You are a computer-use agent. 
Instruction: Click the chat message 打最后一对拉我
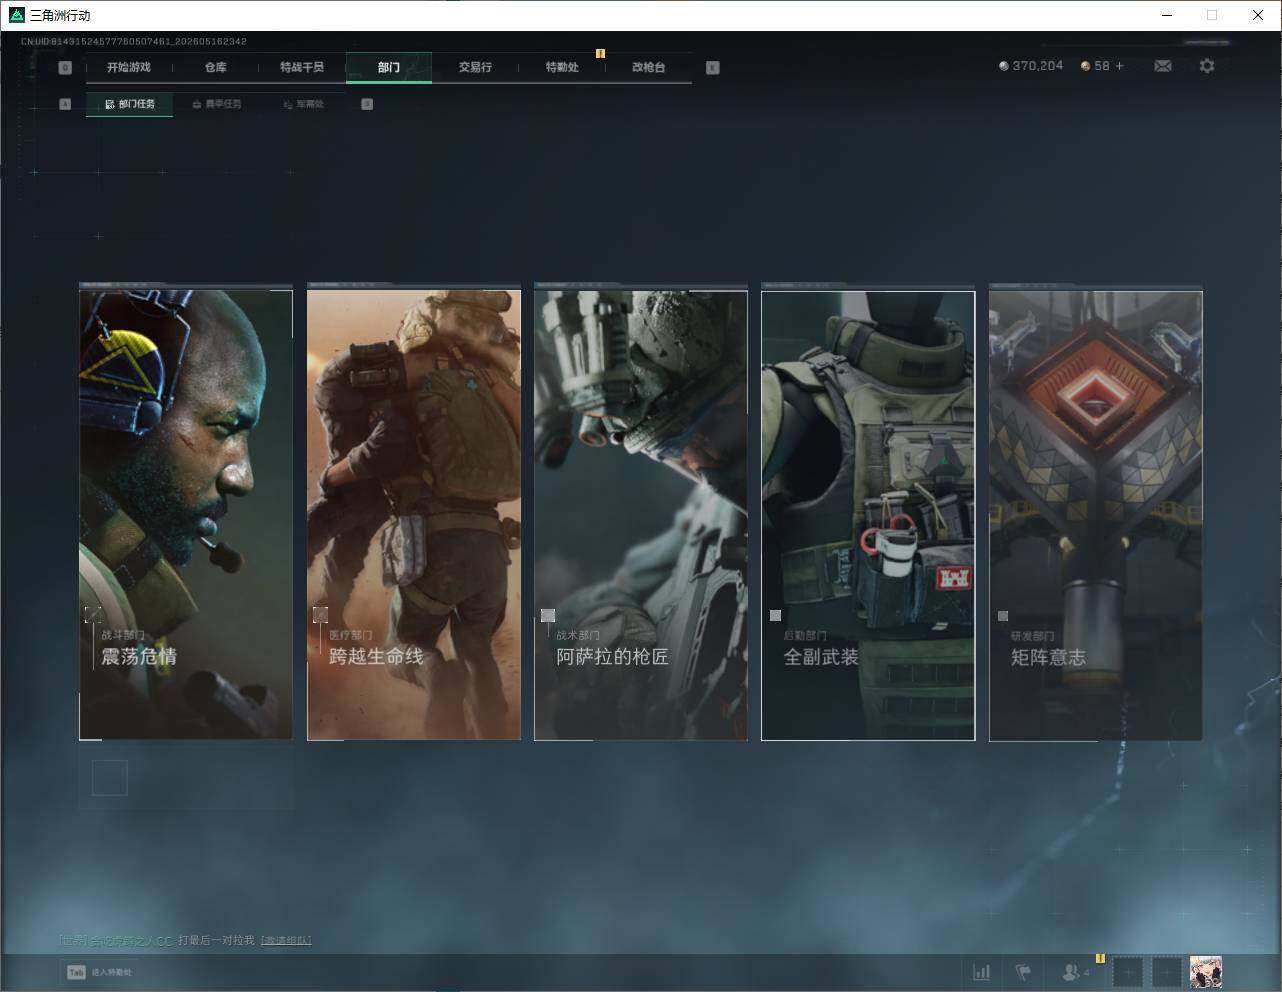[x=216, y=941]
